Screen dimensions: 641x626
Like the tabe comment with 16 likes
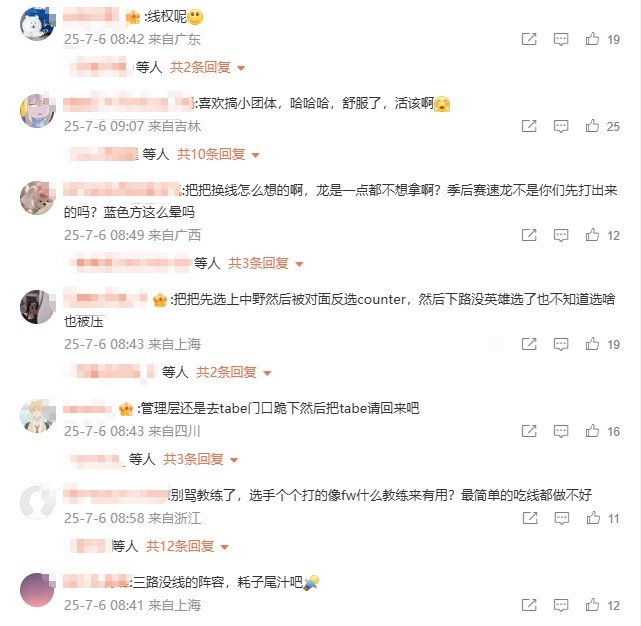pyautogui.click(x=592, y=431)
